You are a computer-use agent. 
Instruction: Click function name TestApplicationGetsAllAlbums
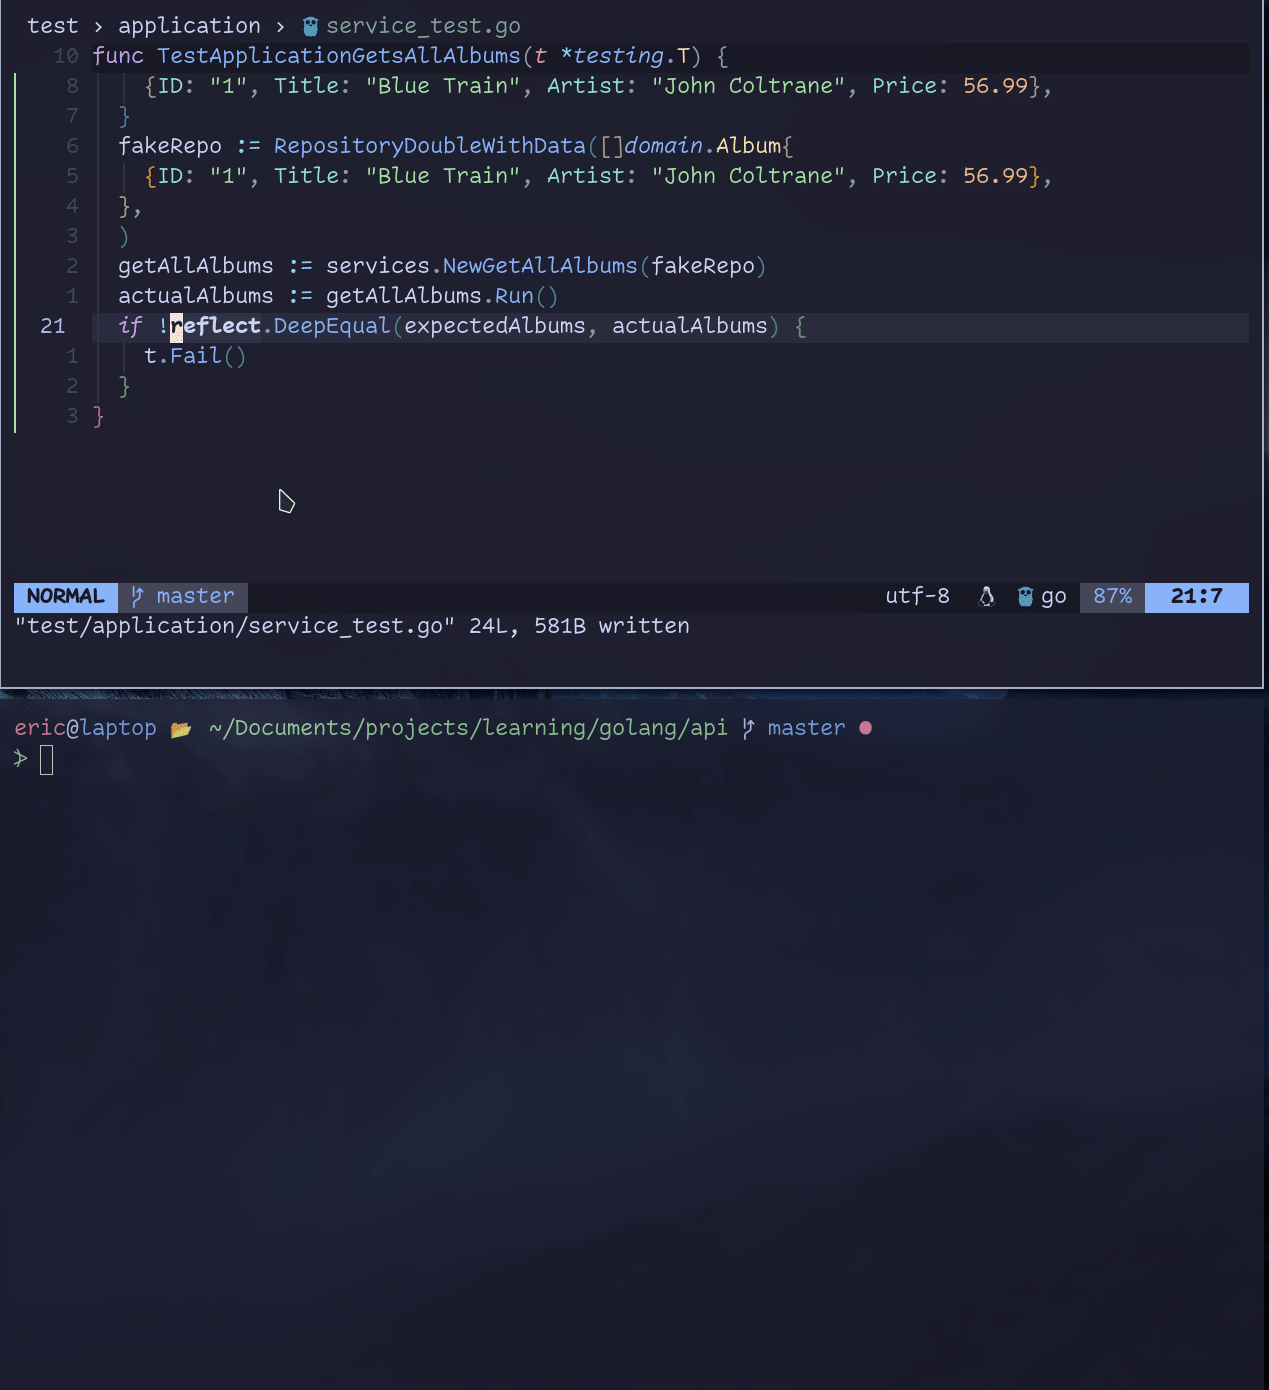click(339, 56)
